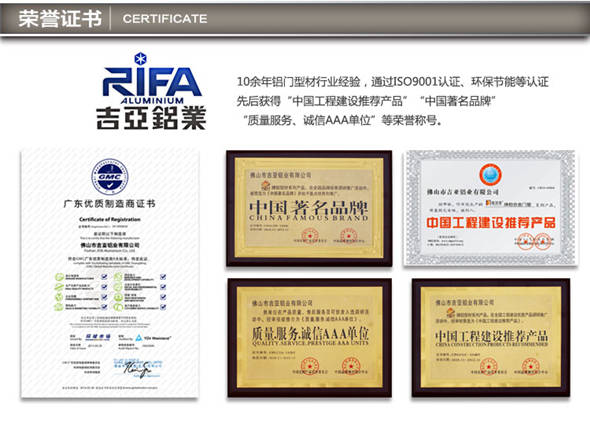Click the RIFA Aluminium logo
Screen dimensions: 590x421
tap(152, 91)
